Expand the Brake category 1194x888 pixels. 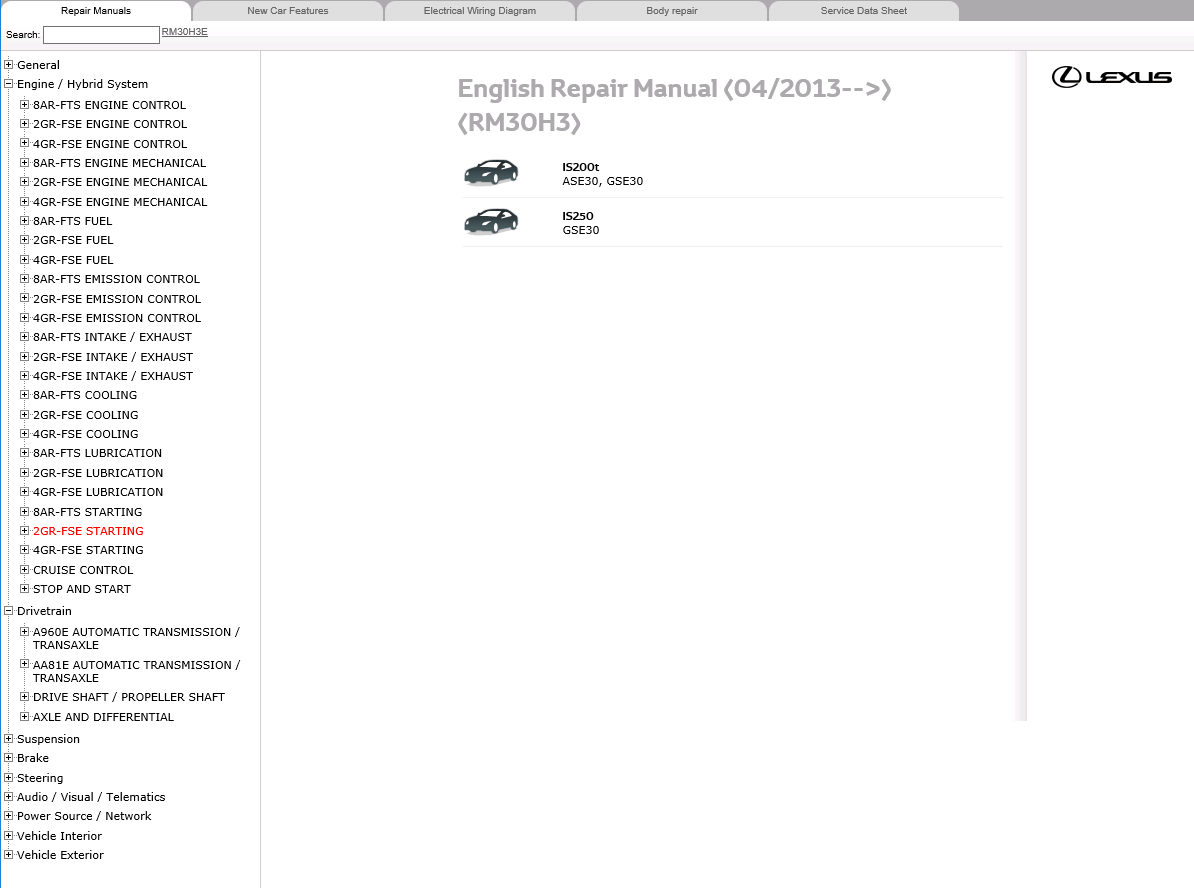(9, 758)
